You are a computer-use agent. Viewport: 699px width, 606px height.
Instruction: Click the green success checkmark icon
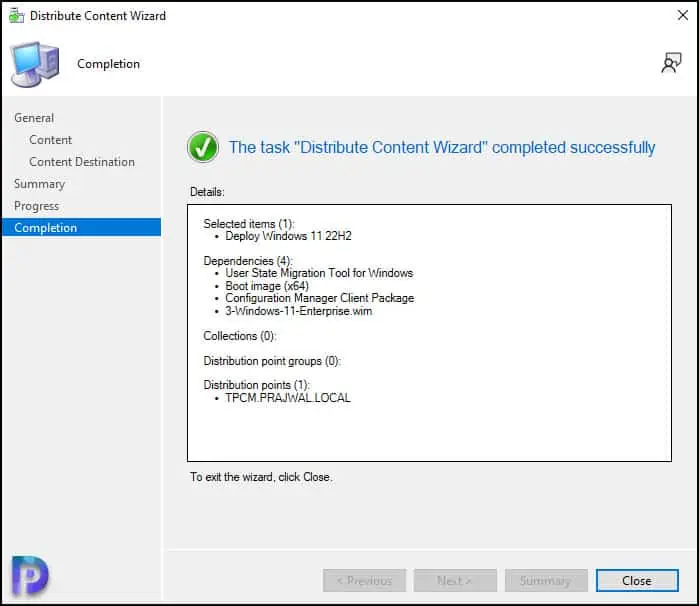[x=203, y=147]
